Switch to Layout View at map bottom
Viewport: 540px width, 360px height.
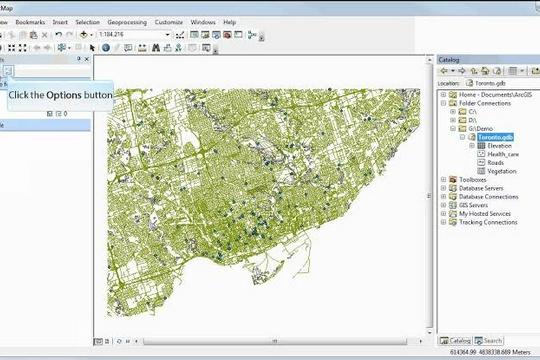pyautogui.click(x=107, y=341)
